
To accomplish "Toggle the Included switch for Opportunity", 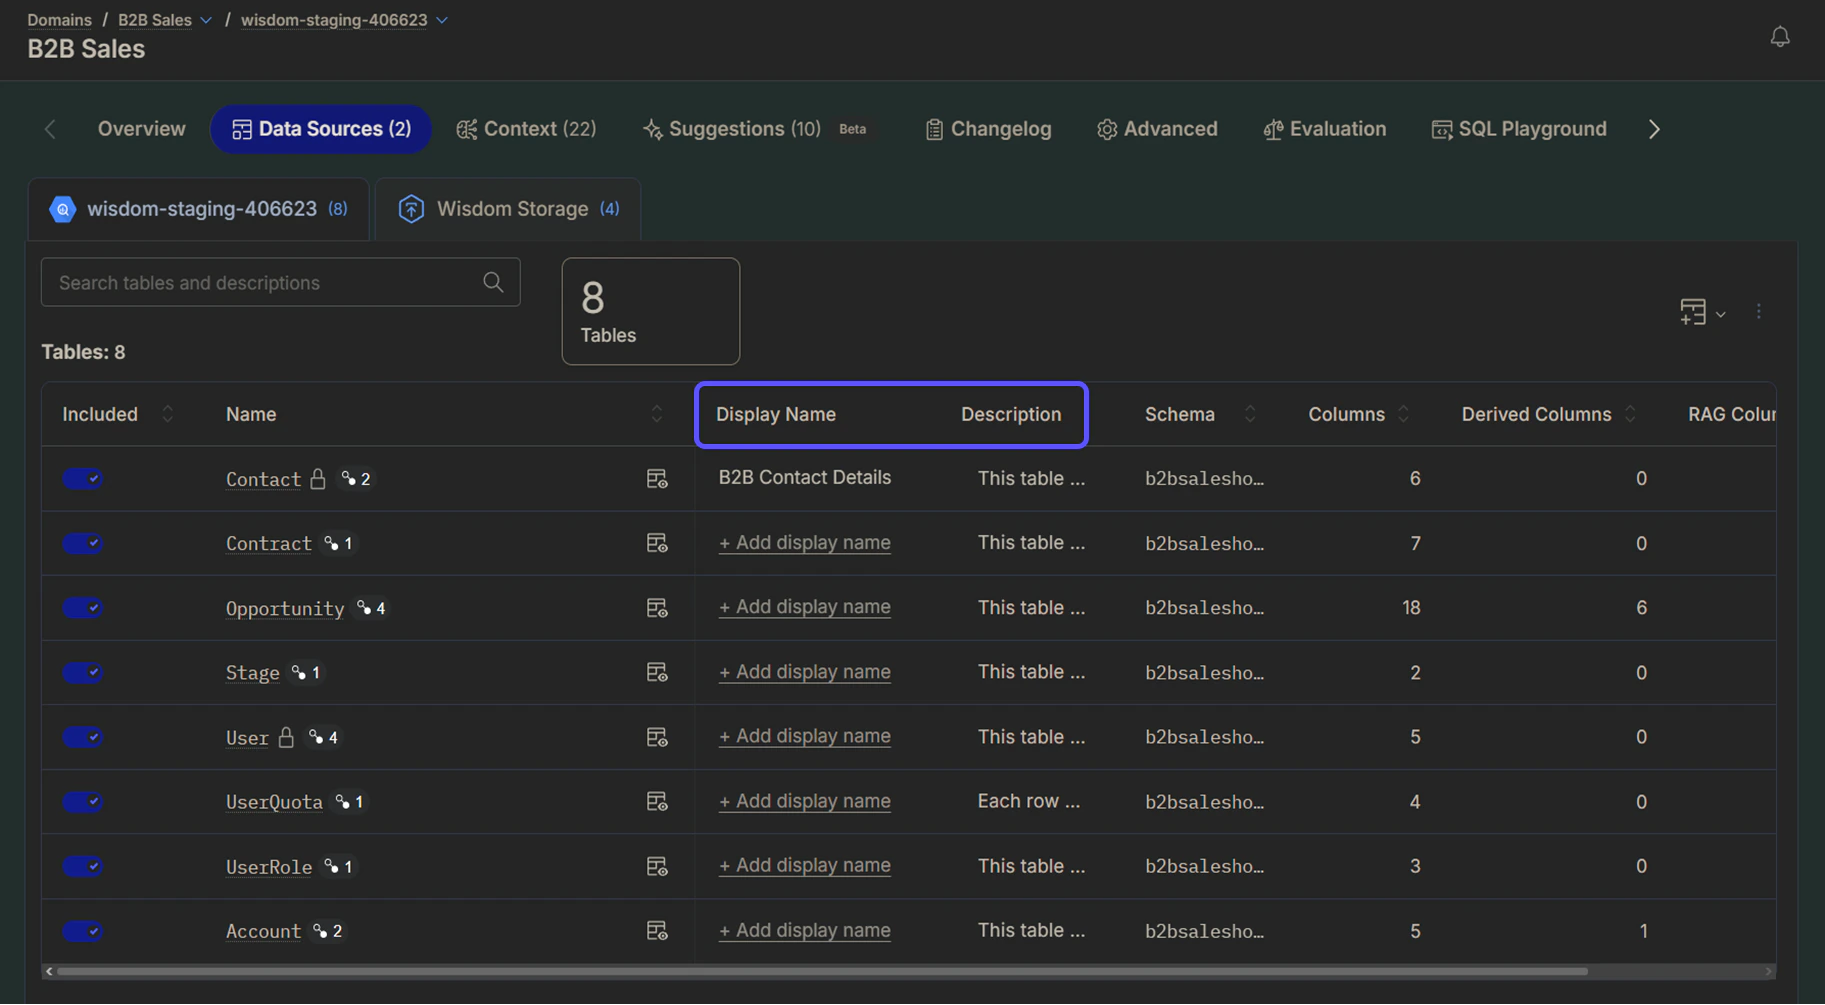I will coord(83,608).
